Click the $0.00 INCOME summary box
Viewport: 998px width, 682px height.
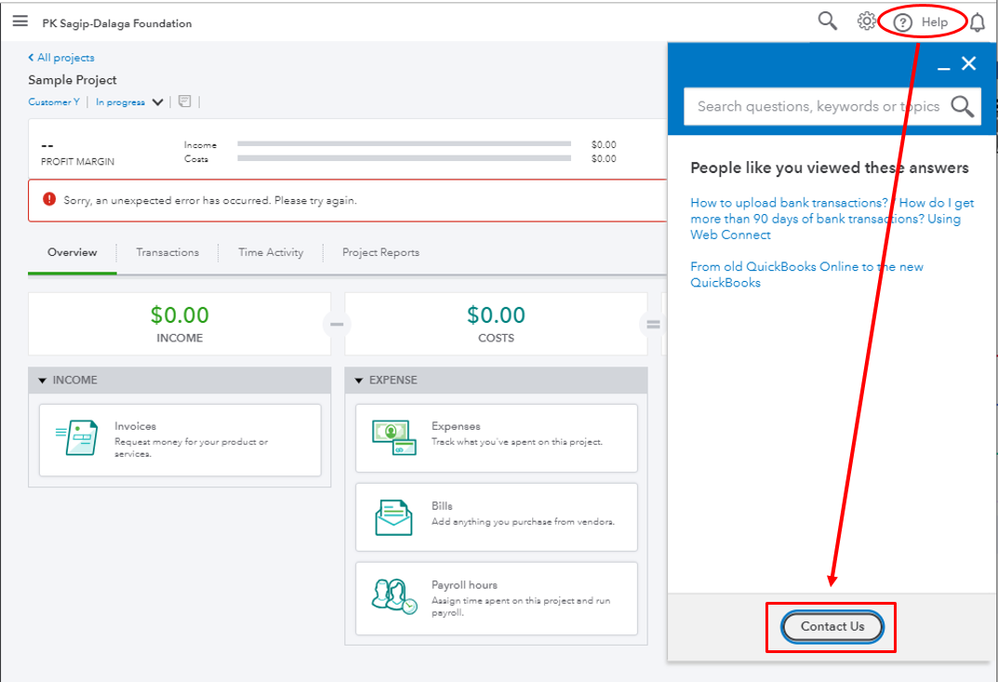point(179,324)
